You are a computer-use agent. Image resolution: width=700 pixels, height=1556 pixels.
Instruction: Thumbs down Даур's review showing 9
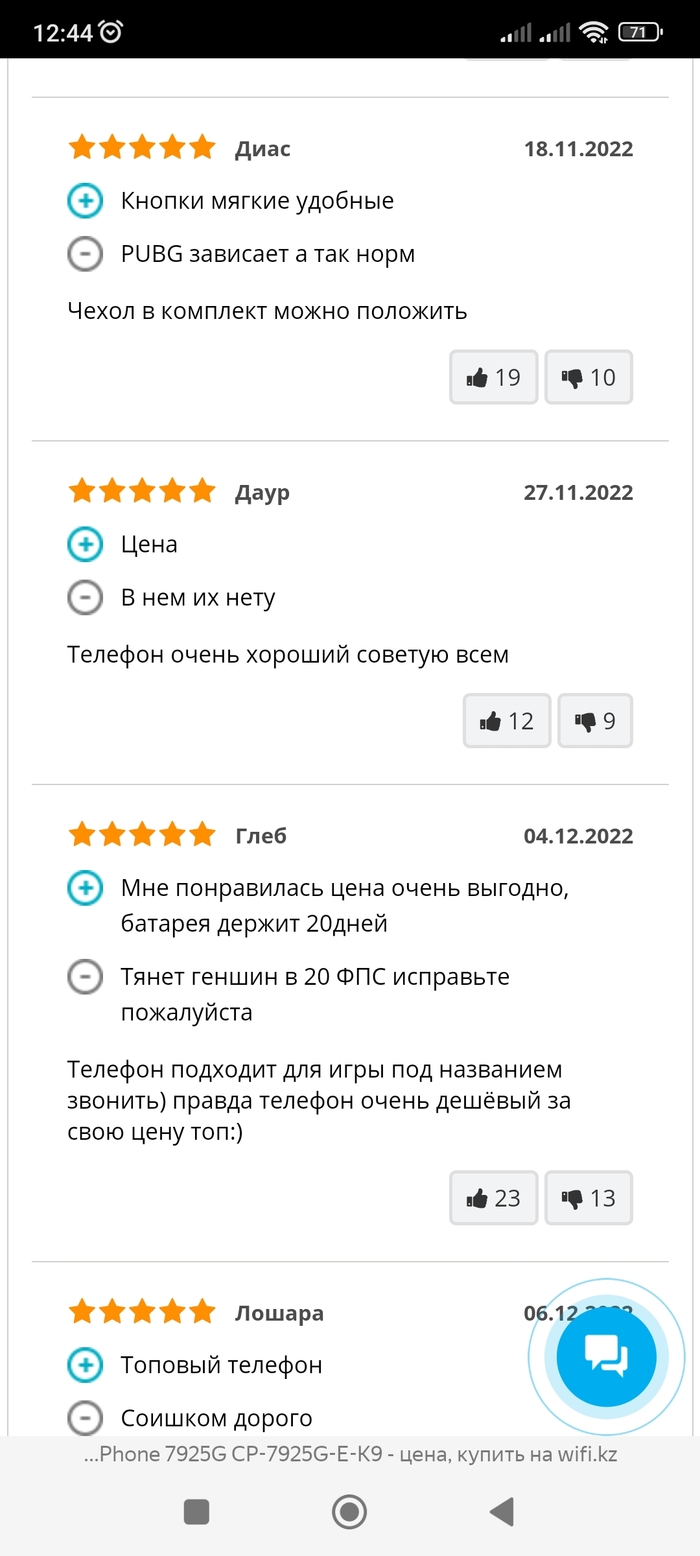pyautogui.click(x=595, y=720)
